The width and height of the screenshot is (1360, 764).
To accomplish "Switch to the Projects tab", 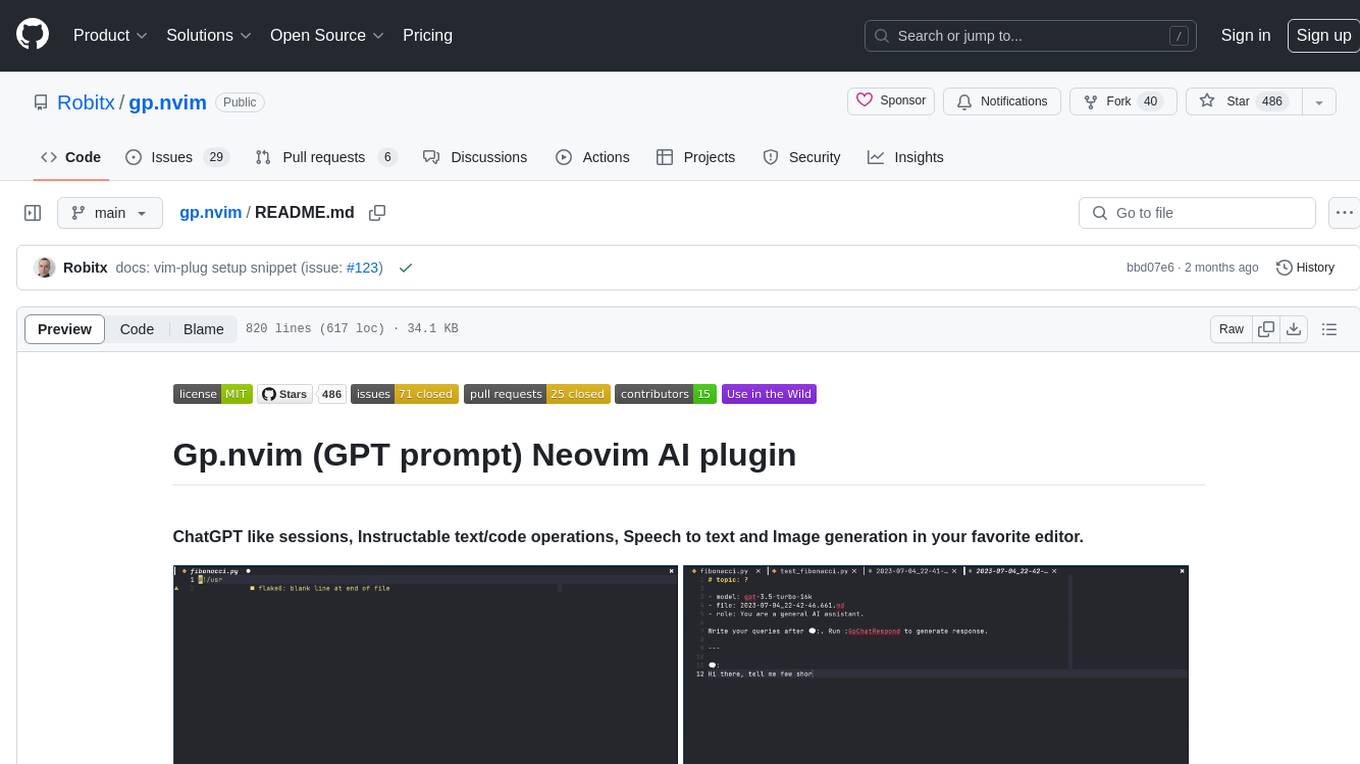I will coord(696,157).
